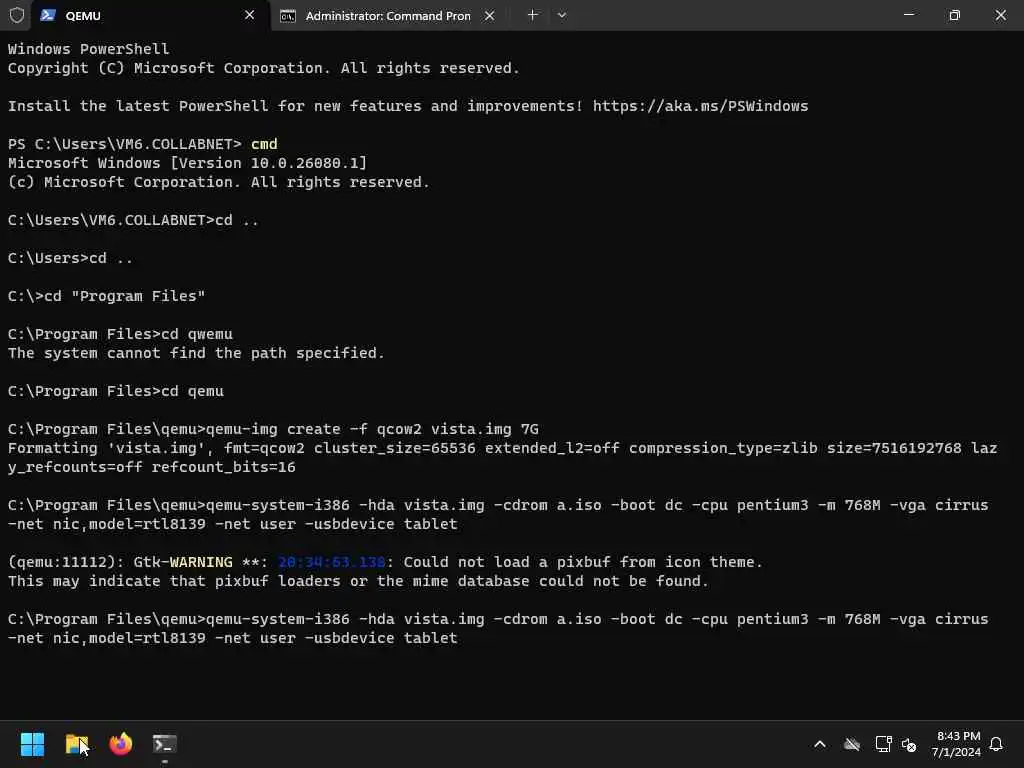Close the Terminal window
This screenshot has width=1024, height=768.
[1000, 15]
